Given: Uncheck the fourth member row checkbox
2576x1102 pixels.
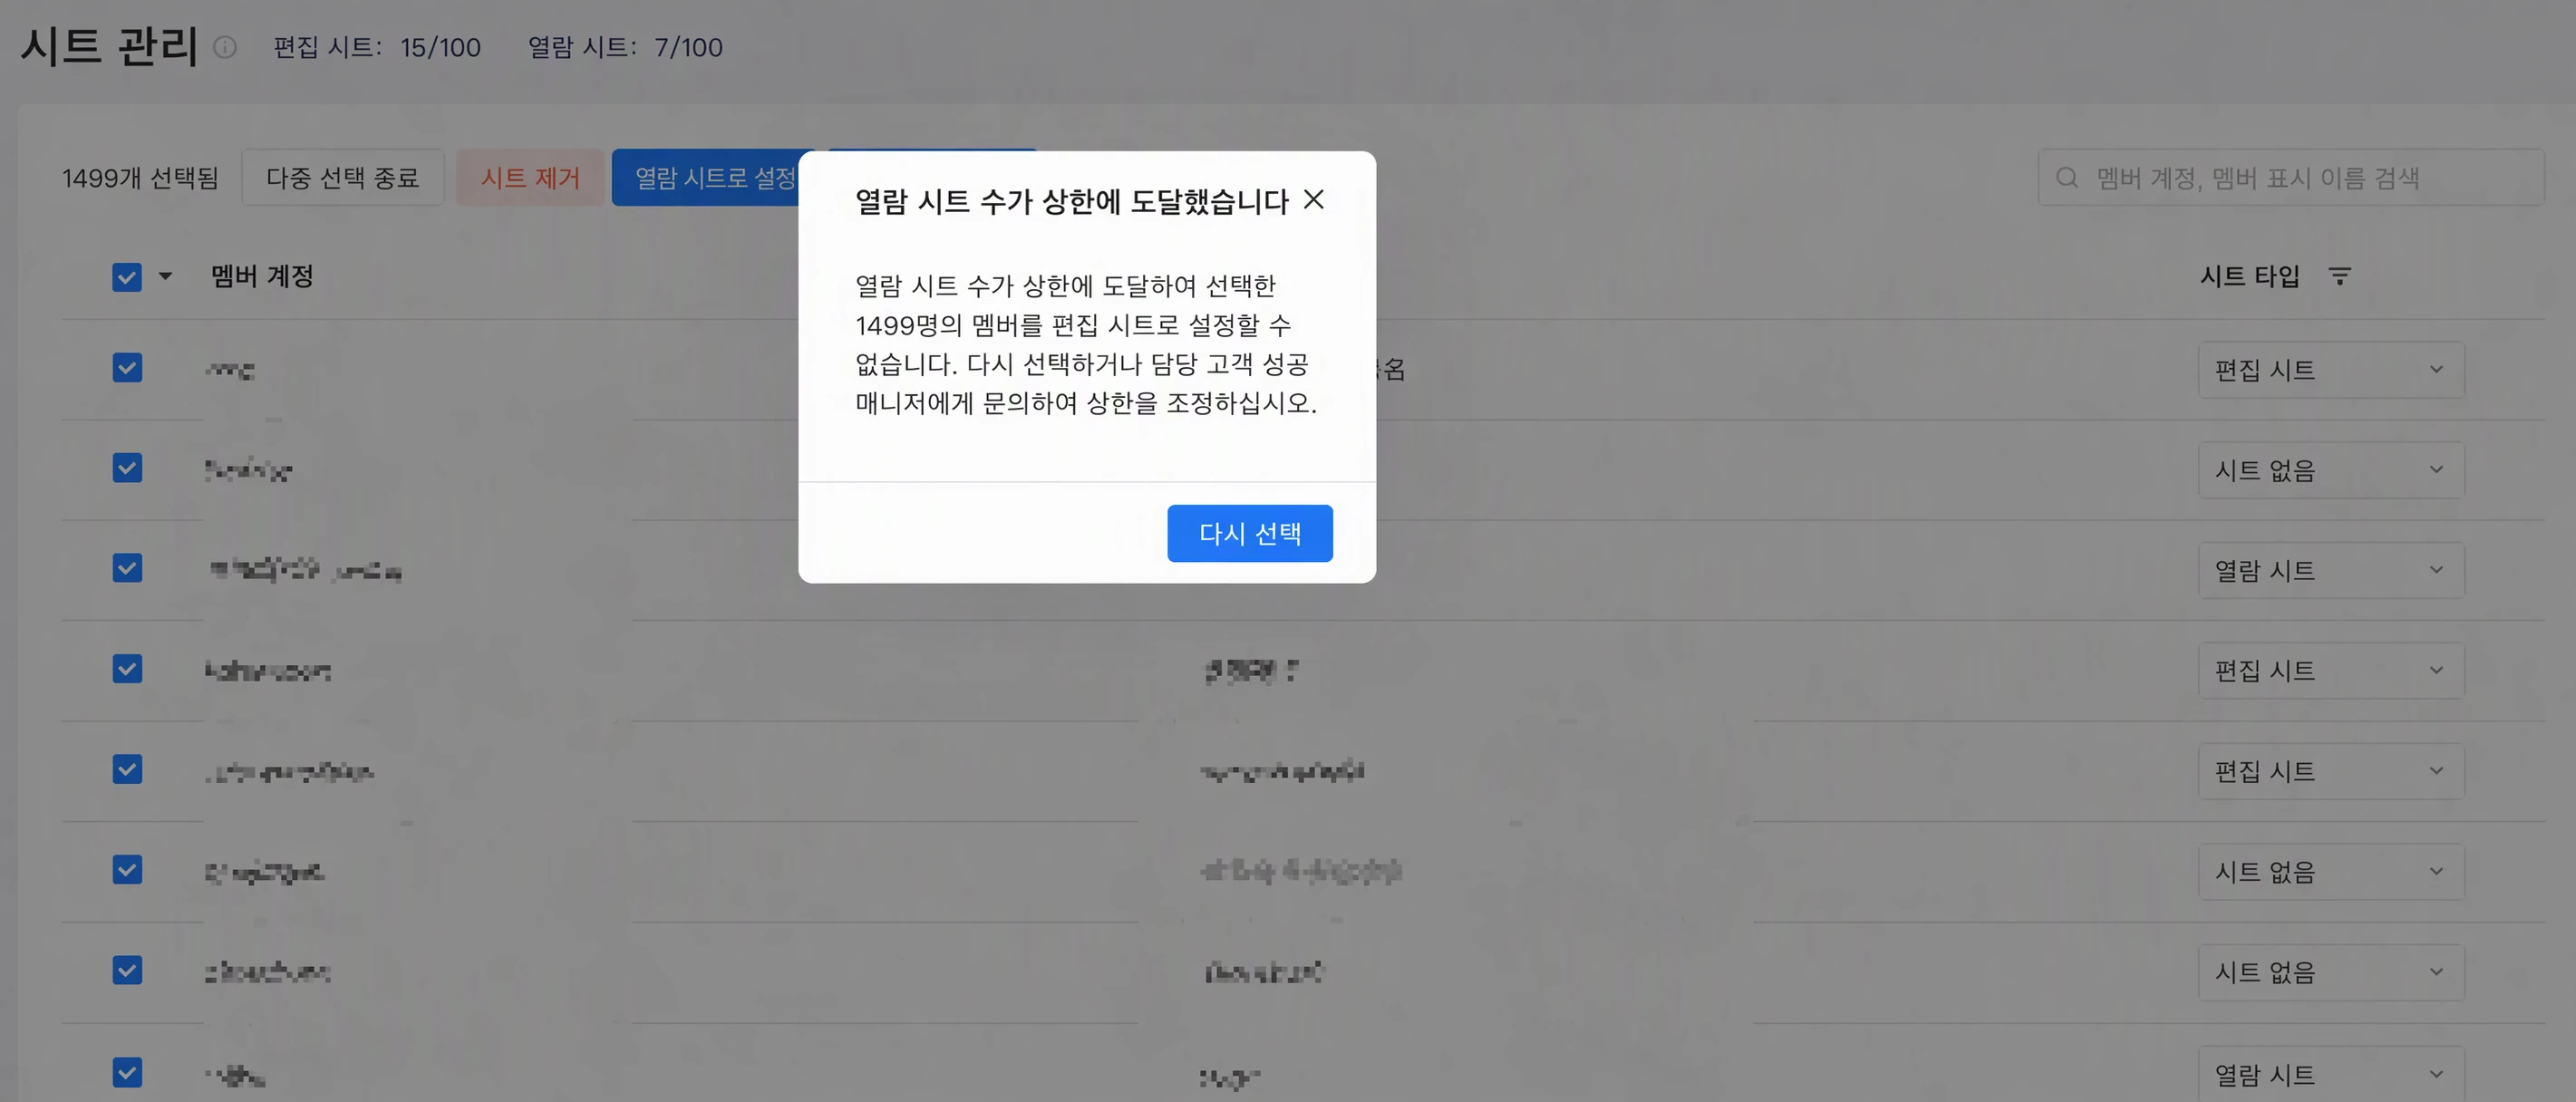Looking at the screenshot, I should 127,669.
